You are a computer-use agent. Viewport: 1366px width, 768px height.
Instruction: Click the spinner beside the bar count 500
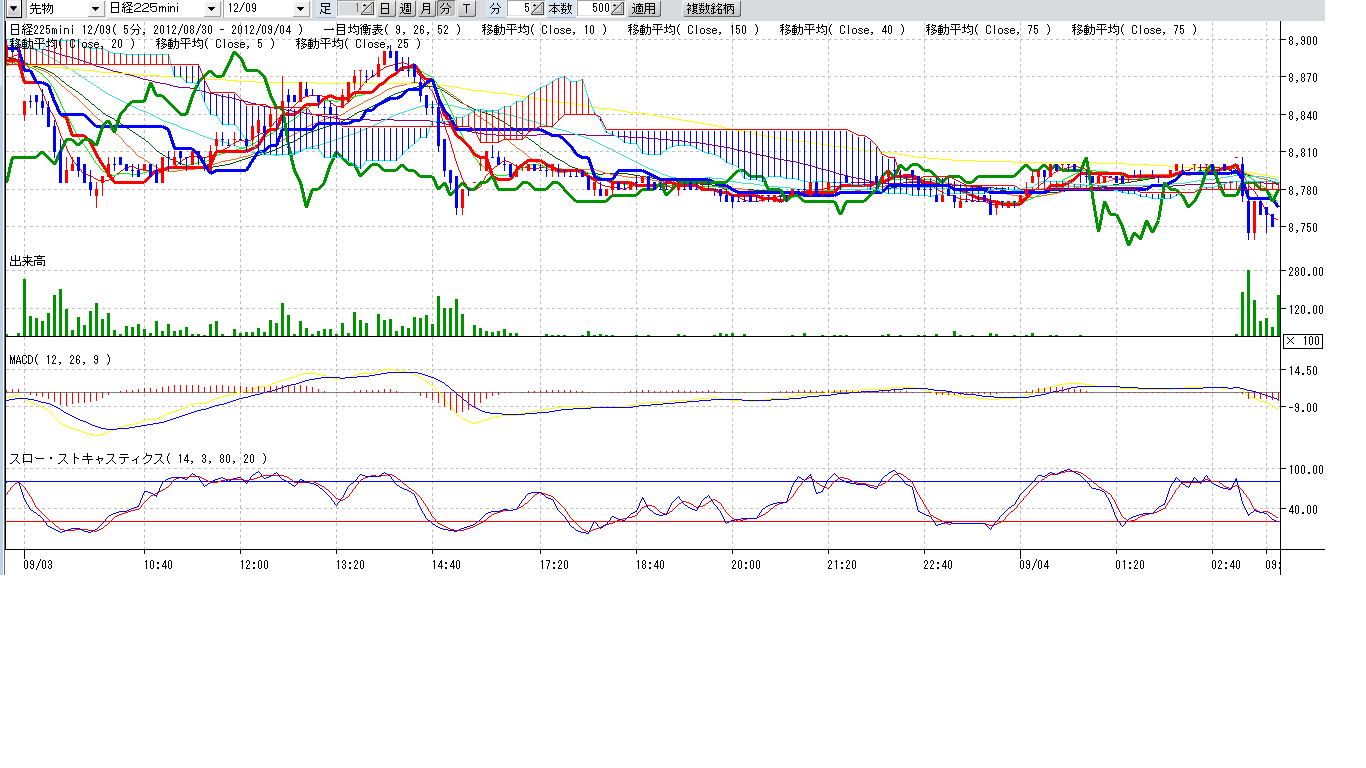(616, 8)
